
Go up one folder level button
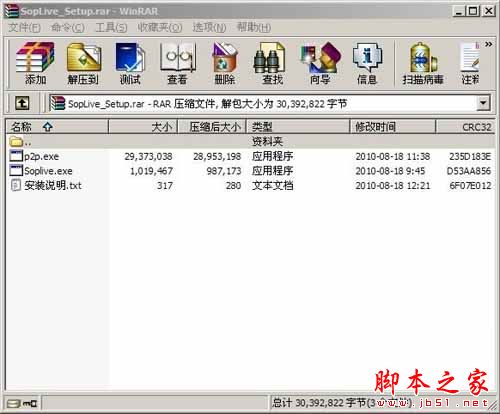[22, 103]
